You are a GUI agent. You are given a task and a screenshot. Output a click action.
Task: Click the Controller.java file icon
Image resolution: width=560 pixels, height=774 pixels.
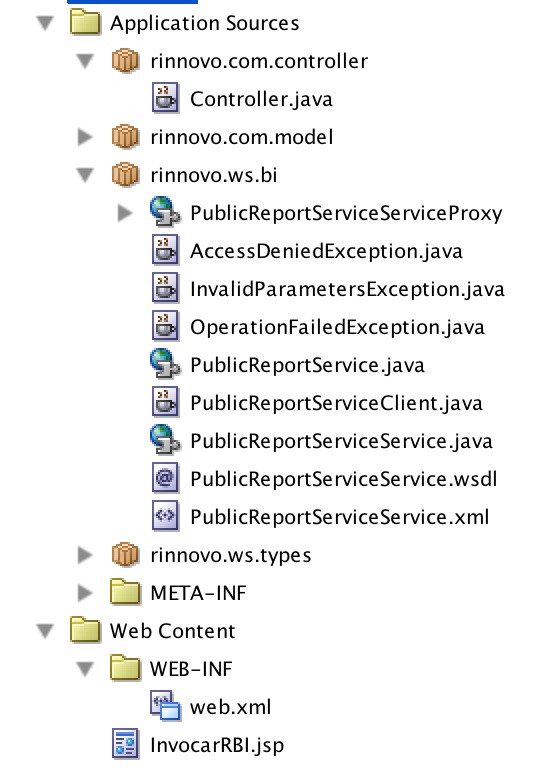(165, 98)
